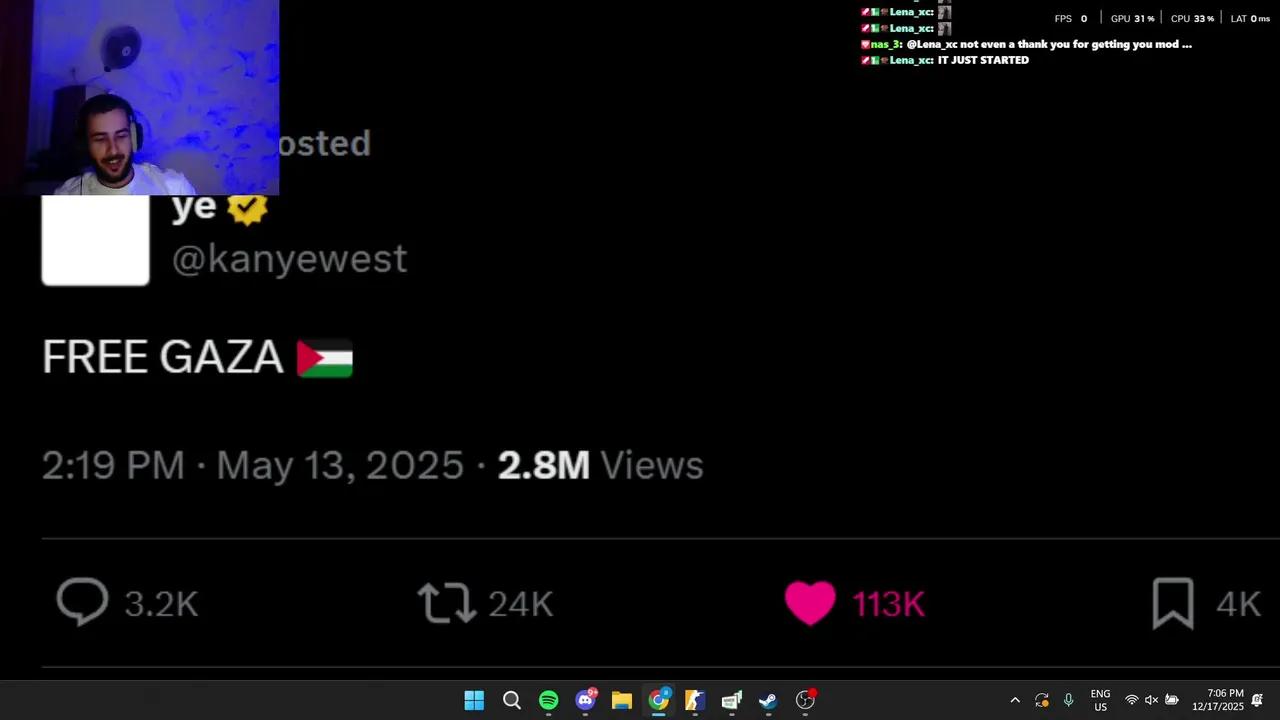Expand the hidden system tray icons chevron
1280x720 pixels.
(1015, 700)
